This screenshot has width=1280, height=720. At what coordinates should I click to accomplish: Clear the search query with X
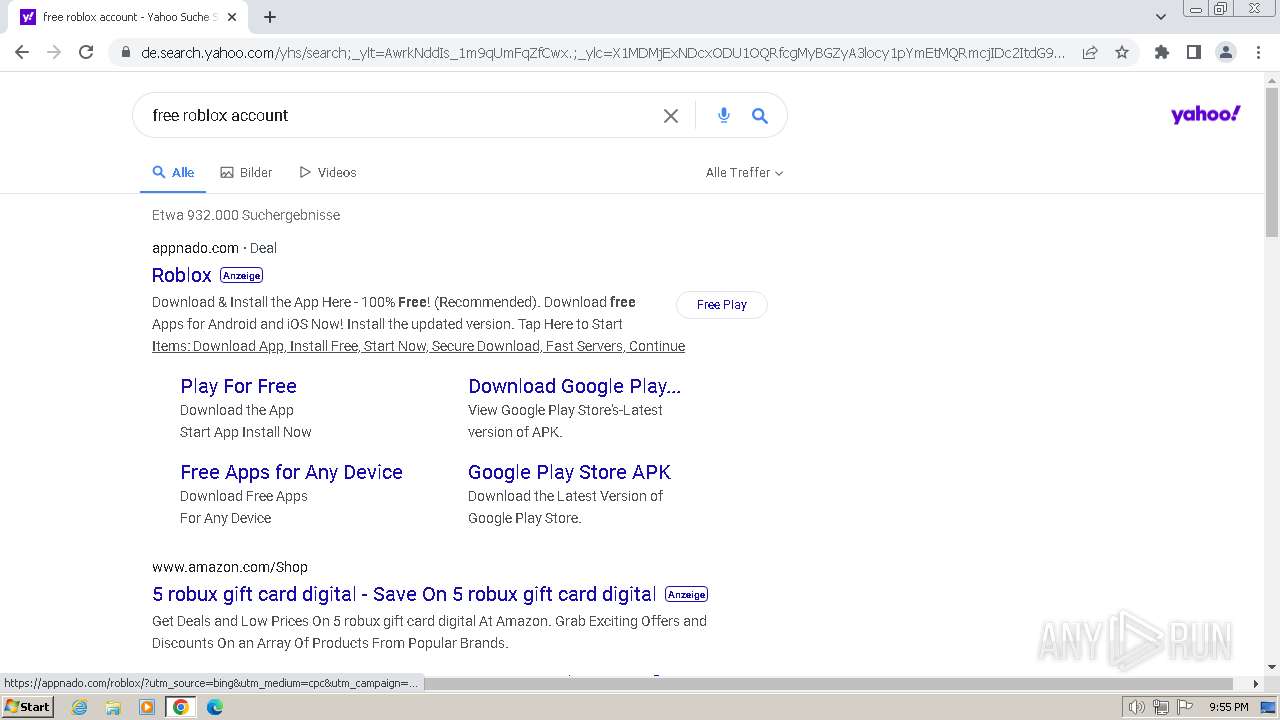(671, 116)
